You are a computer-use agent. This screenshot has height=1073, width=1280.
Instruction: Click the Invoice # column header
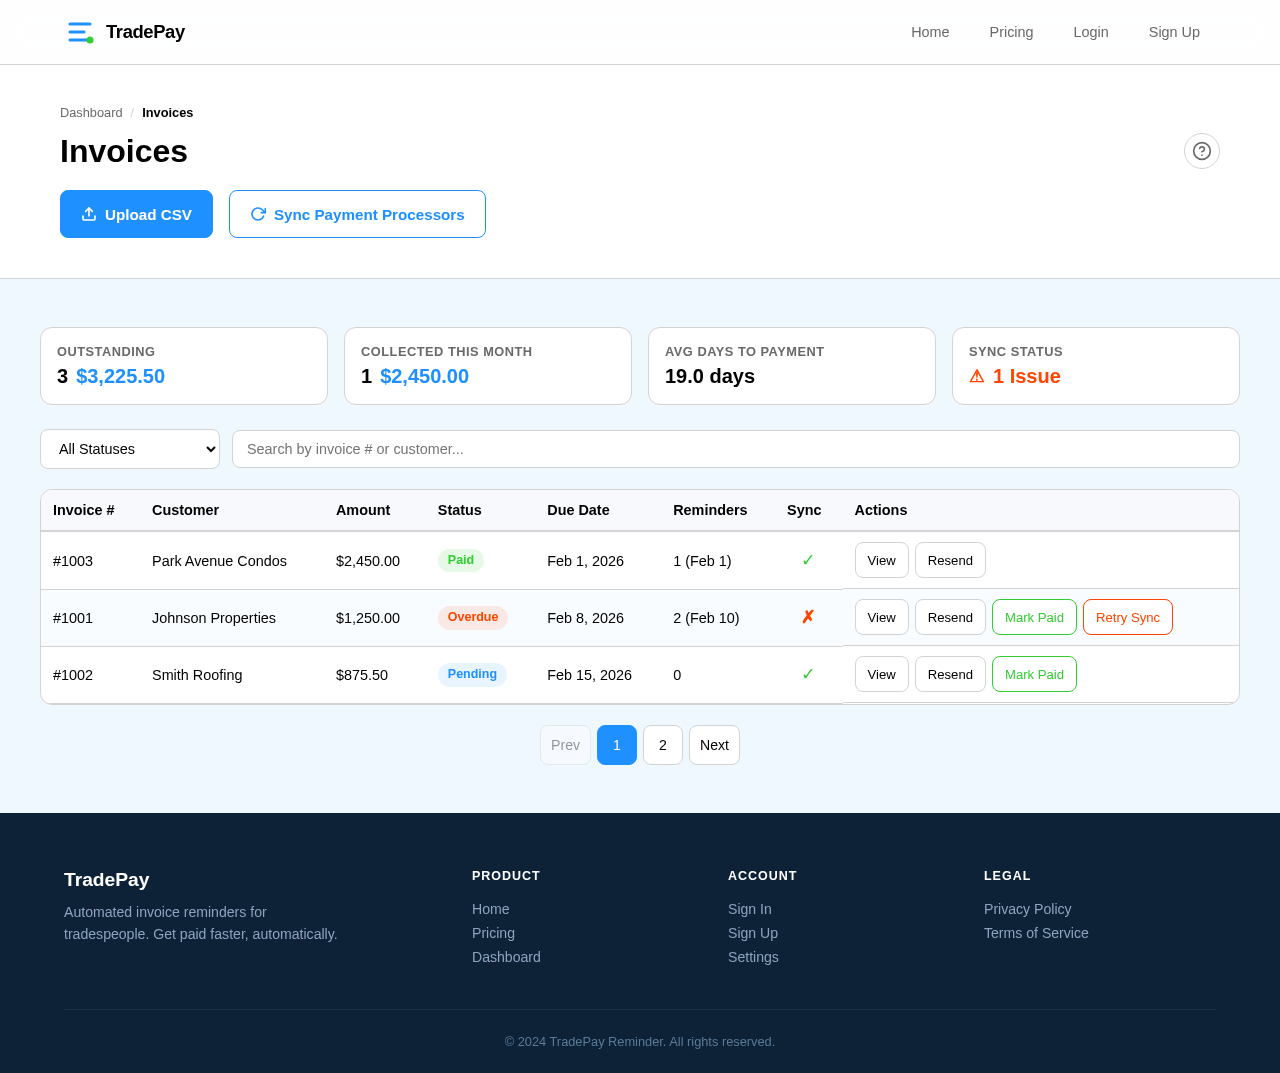[x=84, y=510]
